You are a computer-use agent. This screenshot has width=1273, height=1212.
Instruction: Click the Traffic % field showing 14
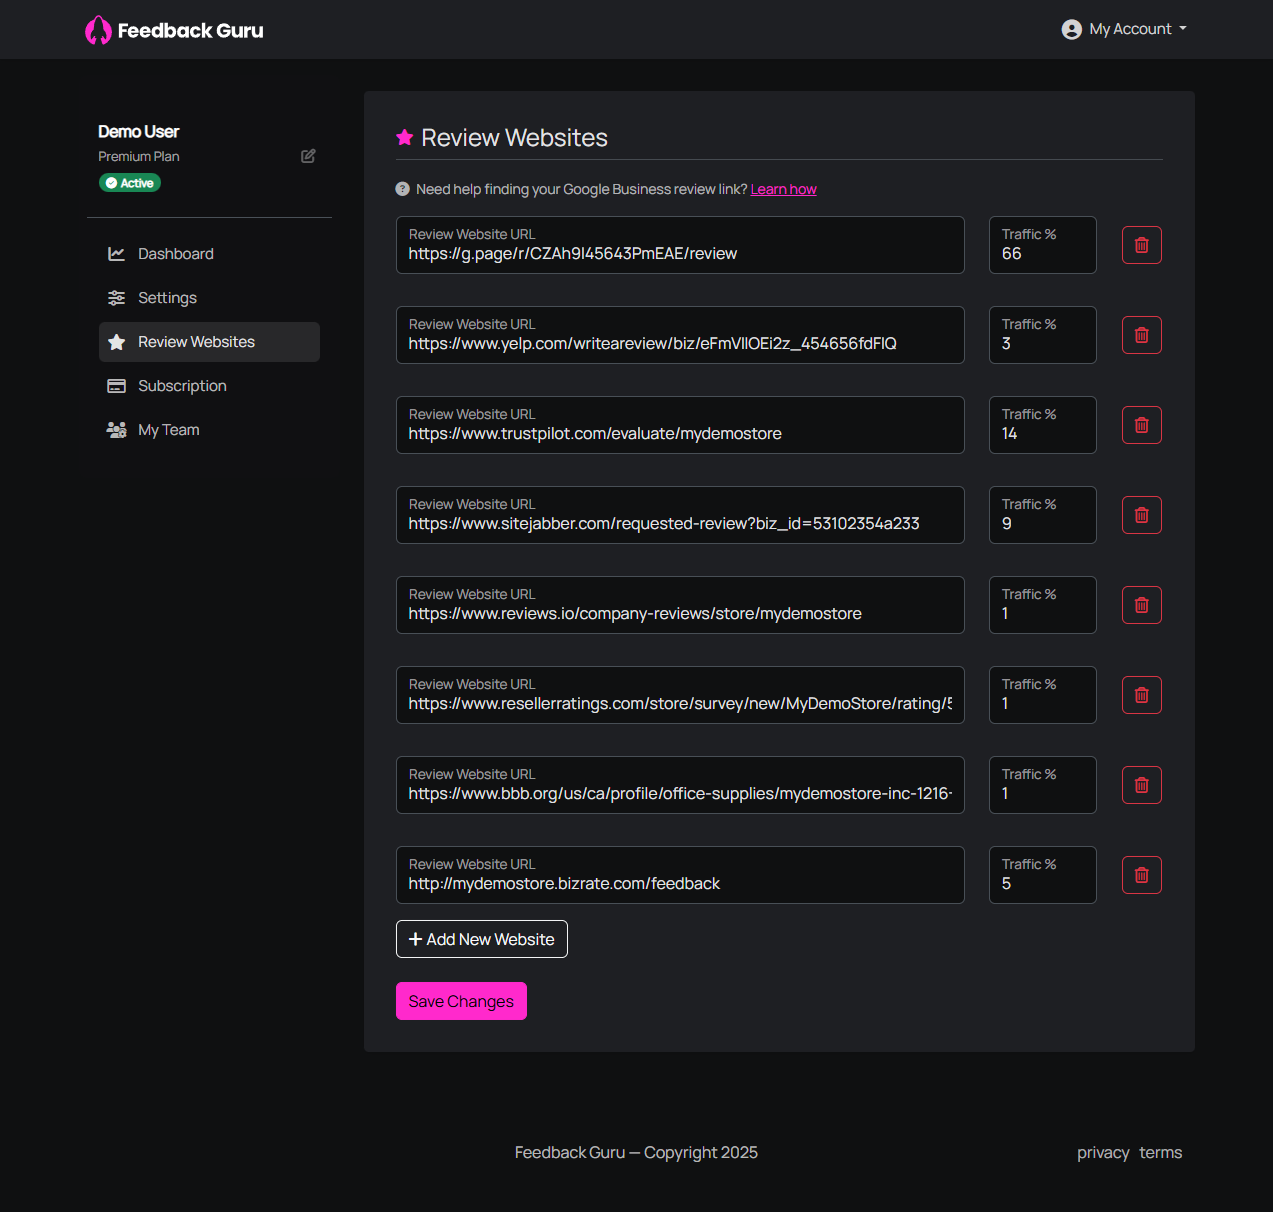coord(1043,425)
